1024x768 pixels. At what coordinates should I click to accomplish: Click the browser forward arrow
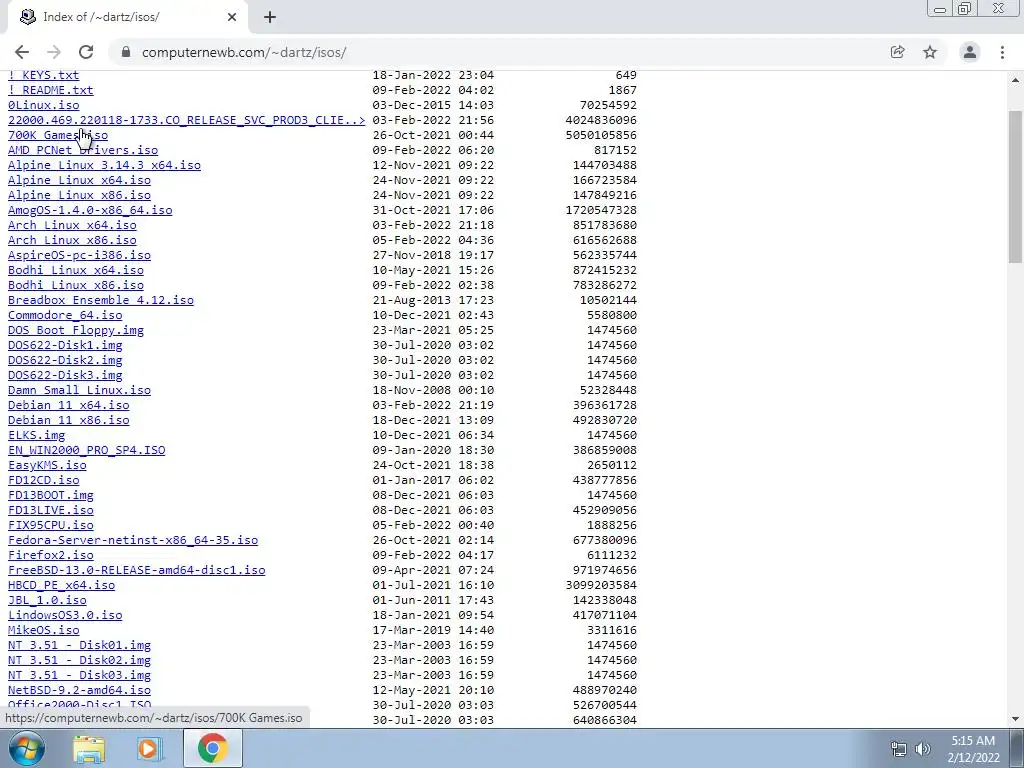[54, 52]
